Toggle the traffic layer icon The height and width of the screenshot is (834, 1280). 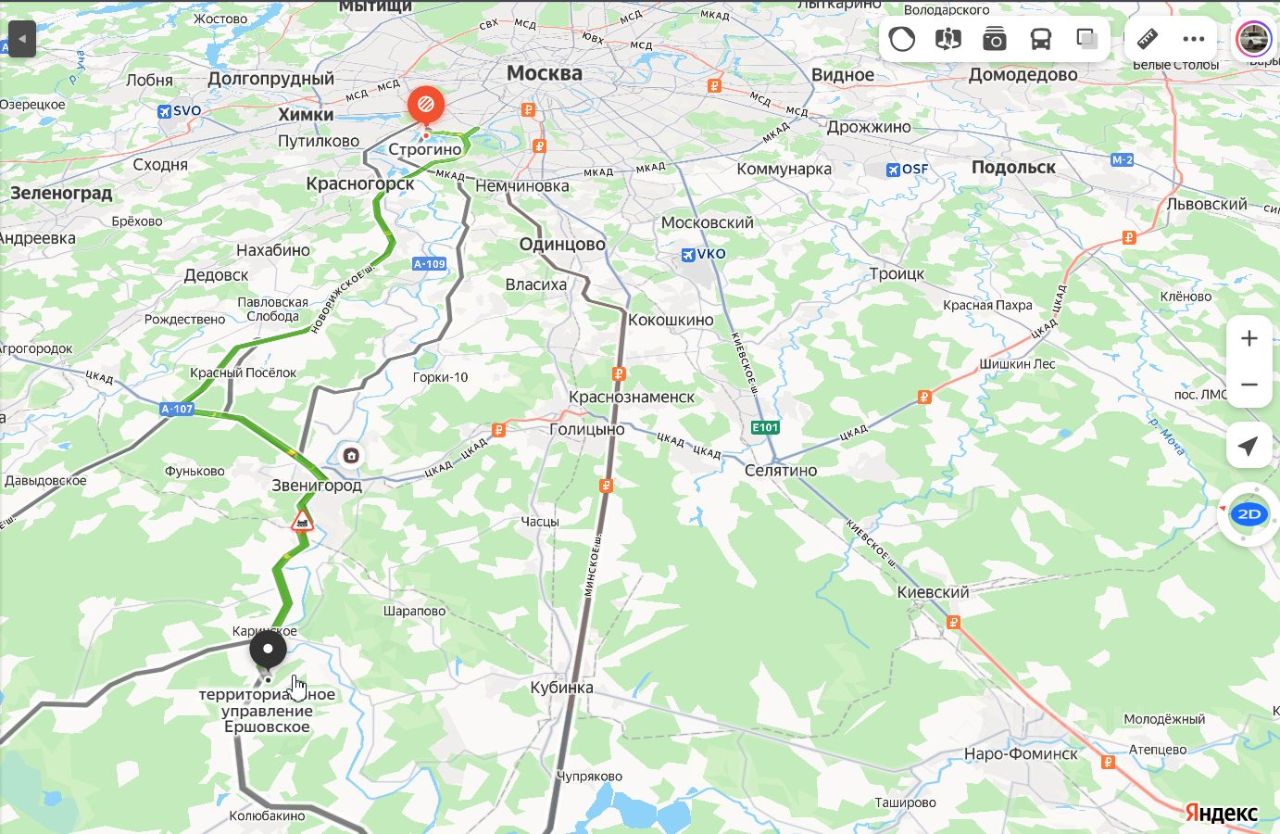[902, 39]
